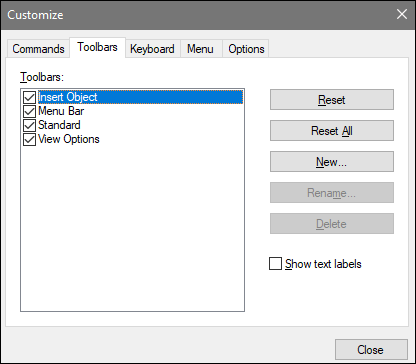416x364 pixels.
Task: Select the Insert Object list entry
Action: [x=140, y=97]
